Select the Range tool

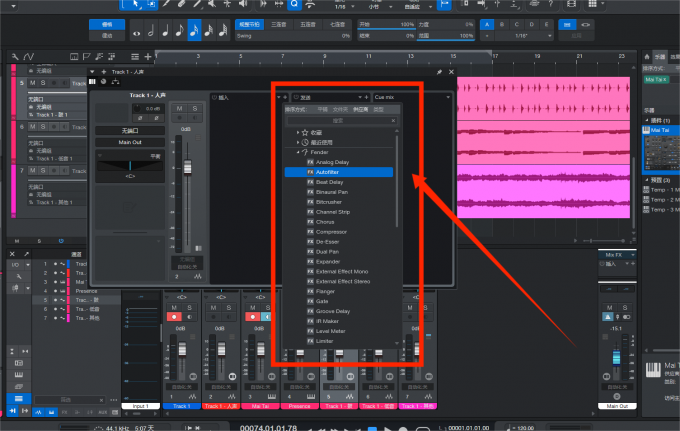point(151,3)
